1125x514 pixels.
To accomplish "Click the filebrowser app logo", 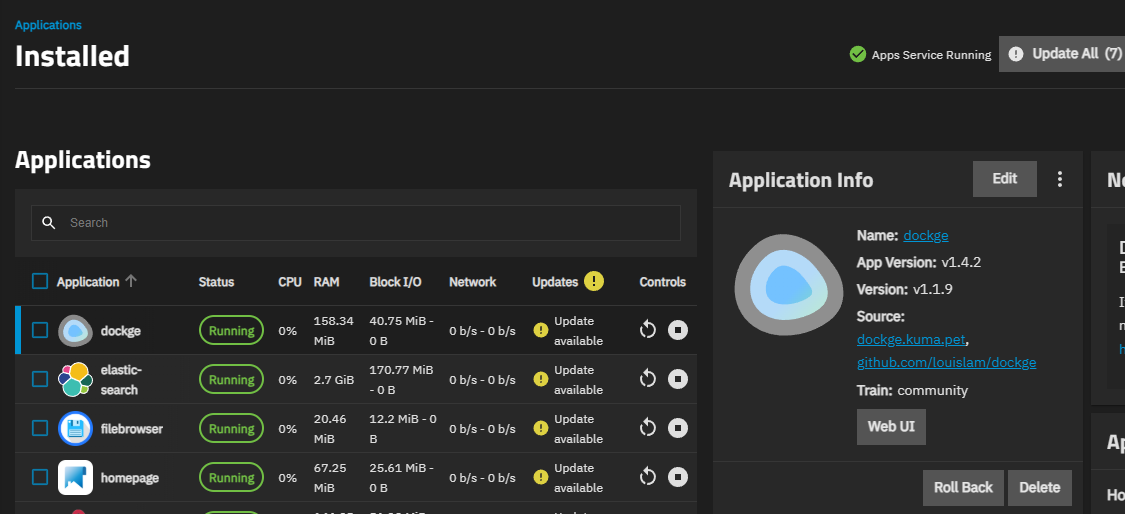I will click(75, 429).
